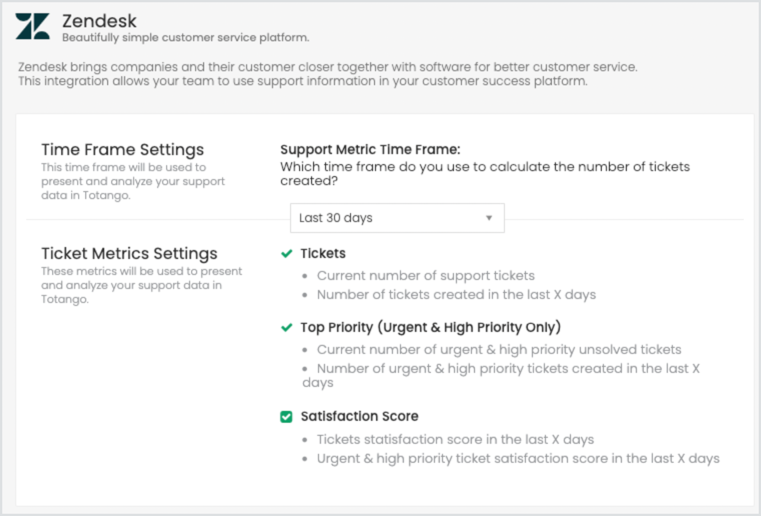Click the Time Frame Settings description text

(133, 181)
